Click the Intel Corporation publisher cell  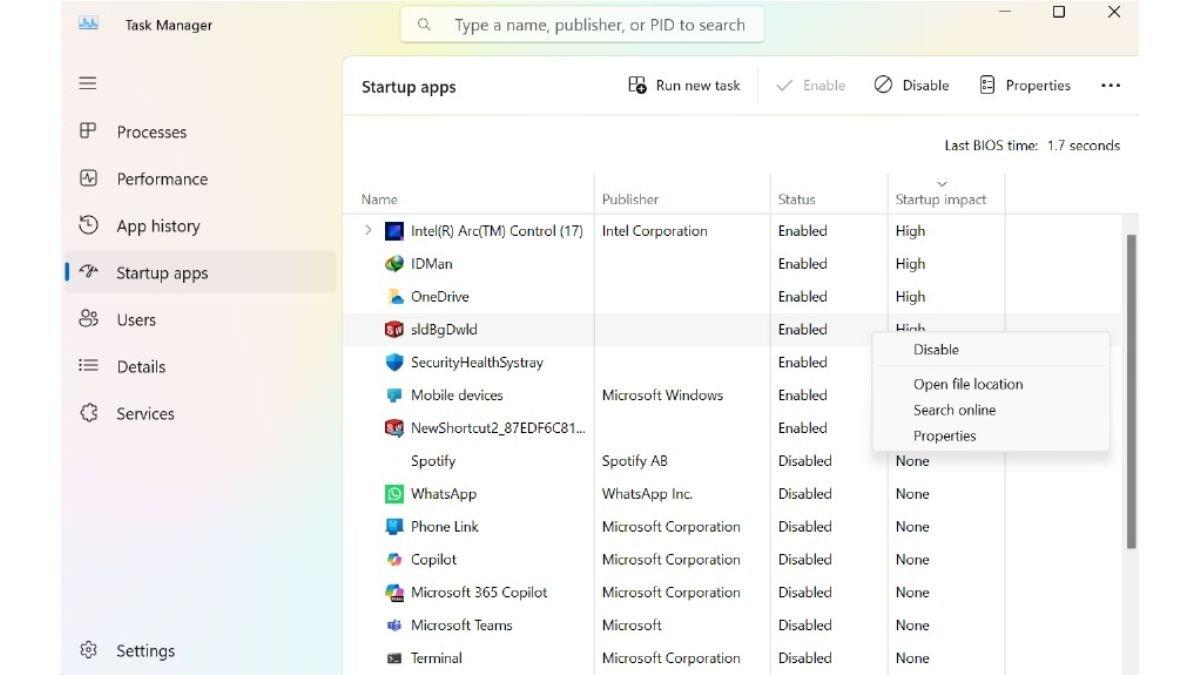pyautogui.click(x=654, y=231)
